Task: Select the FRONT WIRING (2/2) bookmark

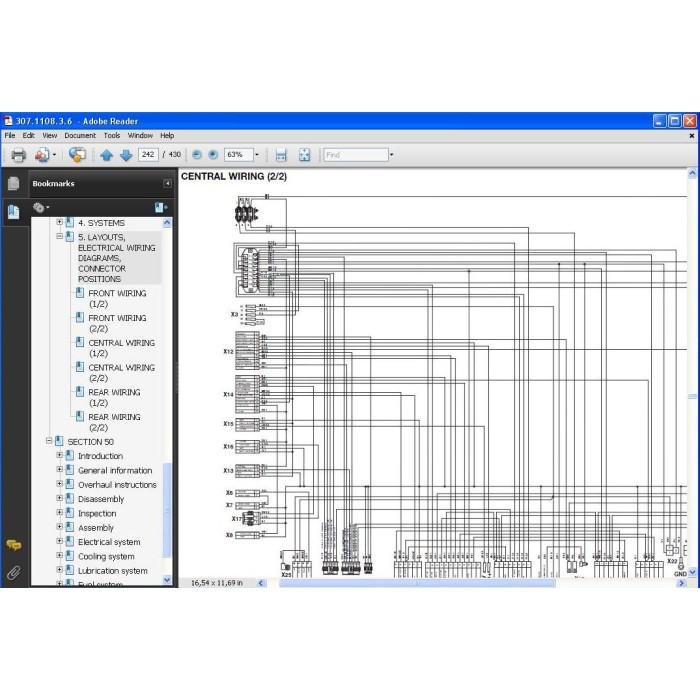Action: (x=117, y=323)
